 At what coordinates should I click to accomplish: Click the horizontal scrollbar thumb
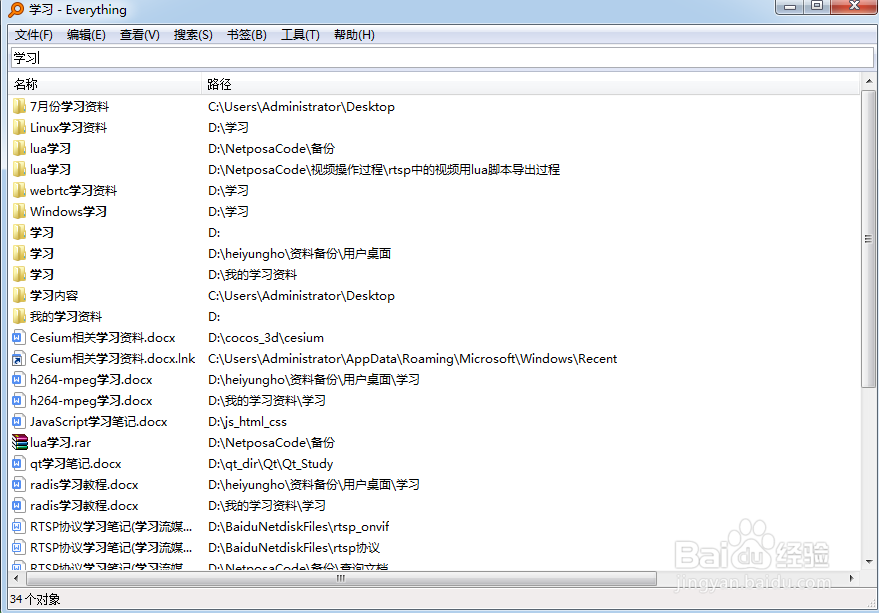tap(340, 578)
